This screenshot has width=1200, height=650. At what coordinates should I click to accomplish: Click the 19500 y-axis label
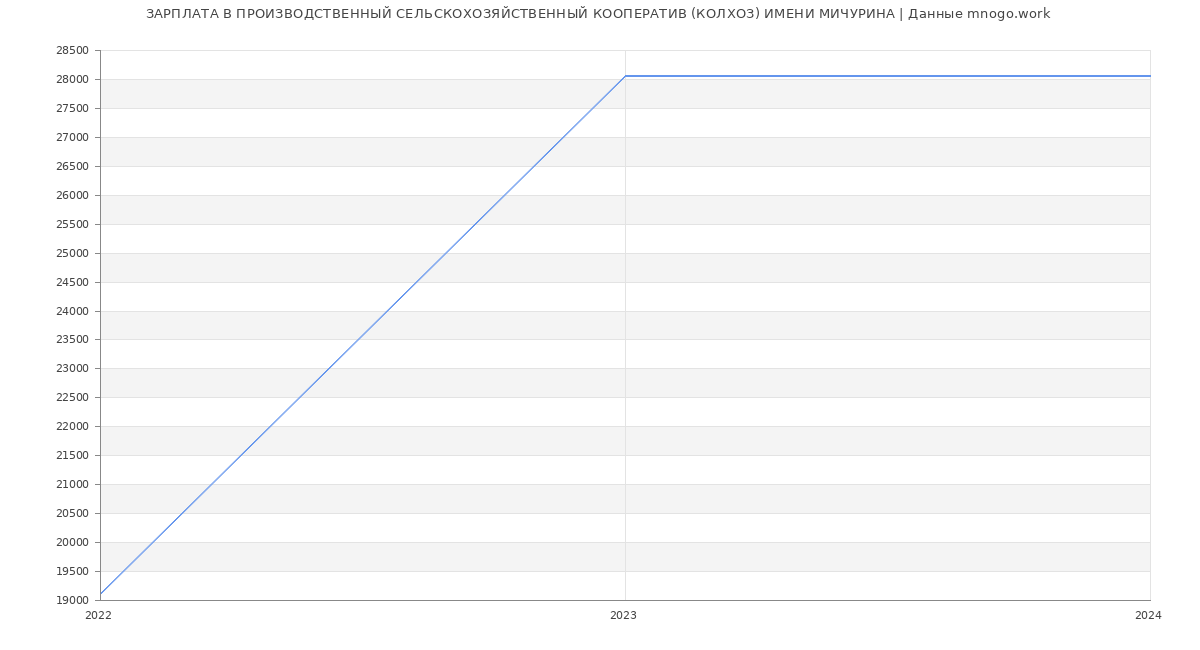click(x=72, y=571)
